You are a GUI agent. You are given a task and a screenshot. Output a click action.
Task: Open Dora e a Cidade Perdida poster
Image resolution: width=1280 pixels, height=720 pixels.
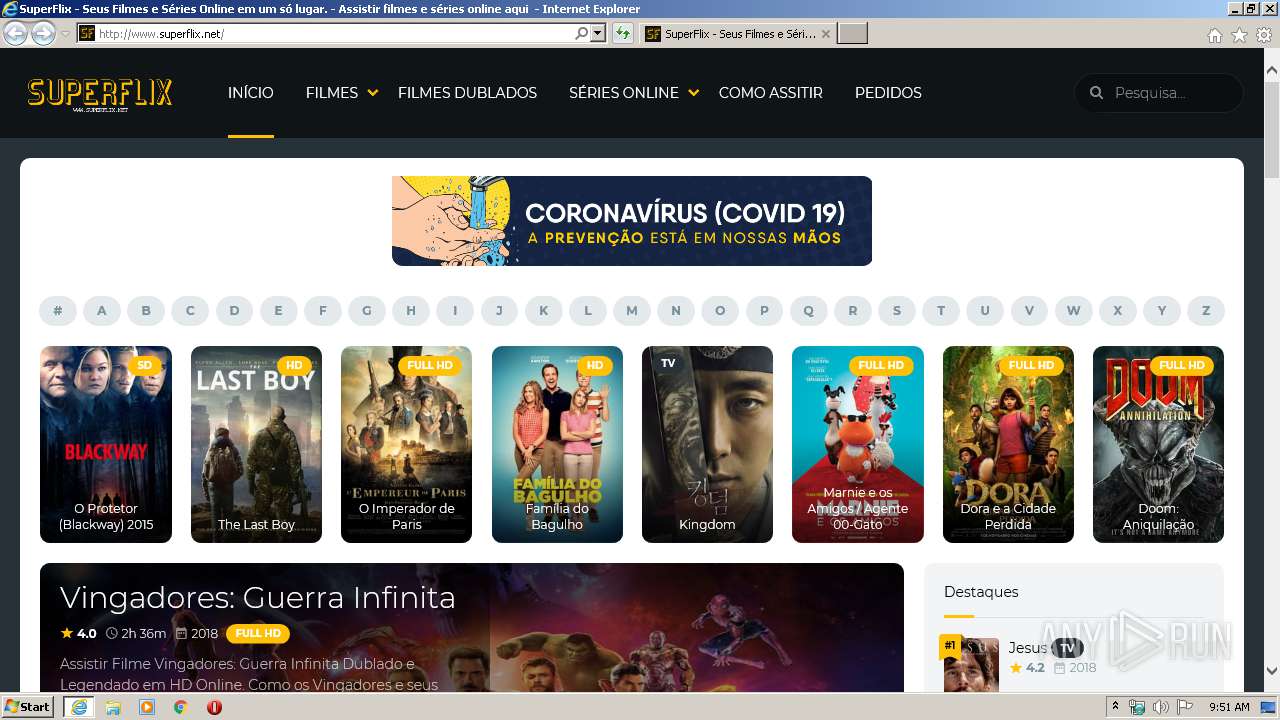[x=1008, y=444]
